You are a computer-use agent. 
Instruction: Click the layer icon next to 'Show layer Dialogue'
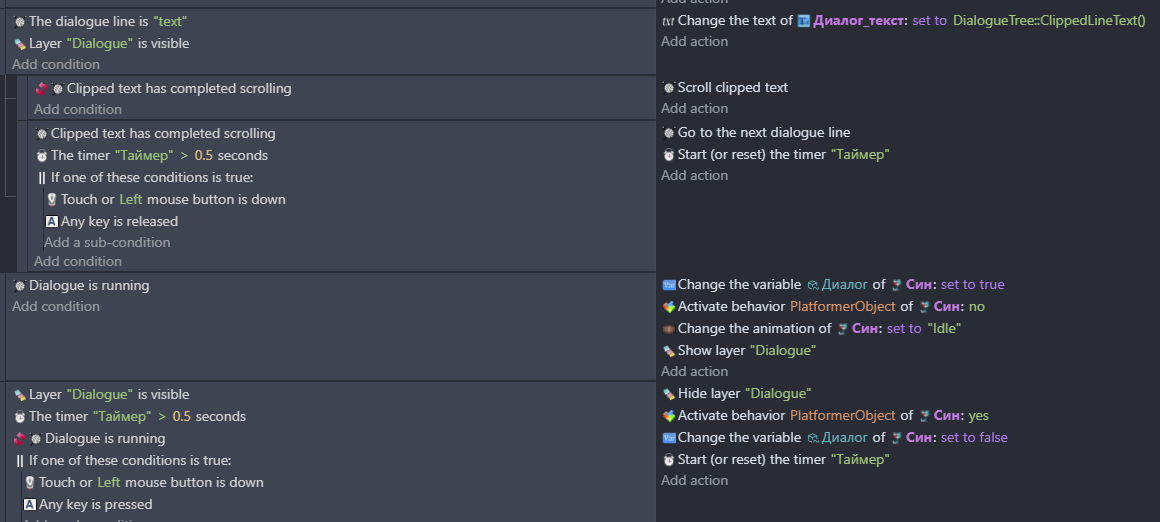click(668, 350)
